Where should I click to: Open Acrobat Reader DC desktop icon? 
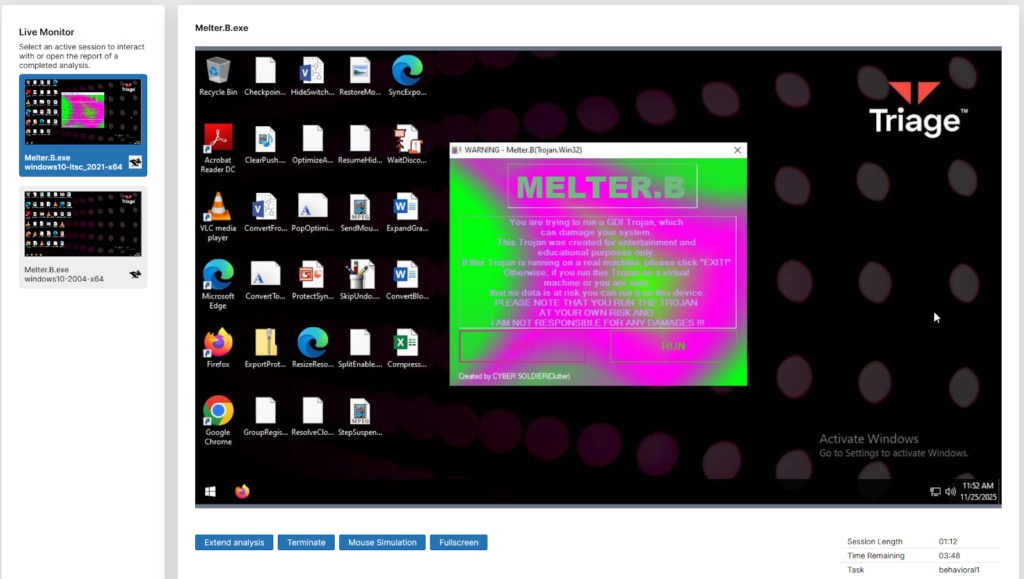218,139
